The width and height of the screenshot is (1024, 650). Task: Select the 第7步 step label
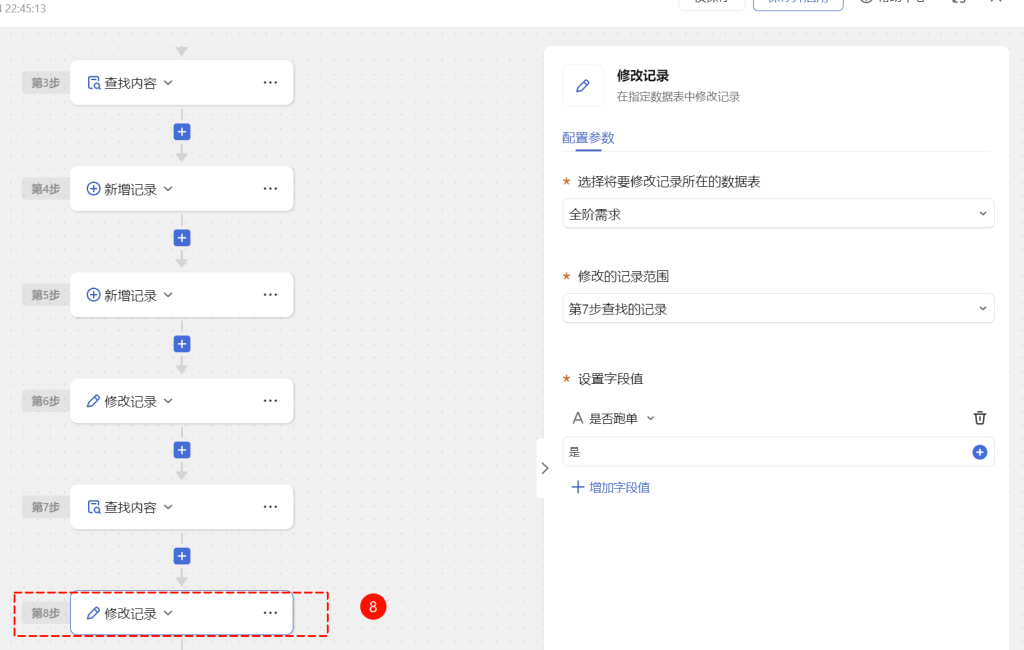46,507
